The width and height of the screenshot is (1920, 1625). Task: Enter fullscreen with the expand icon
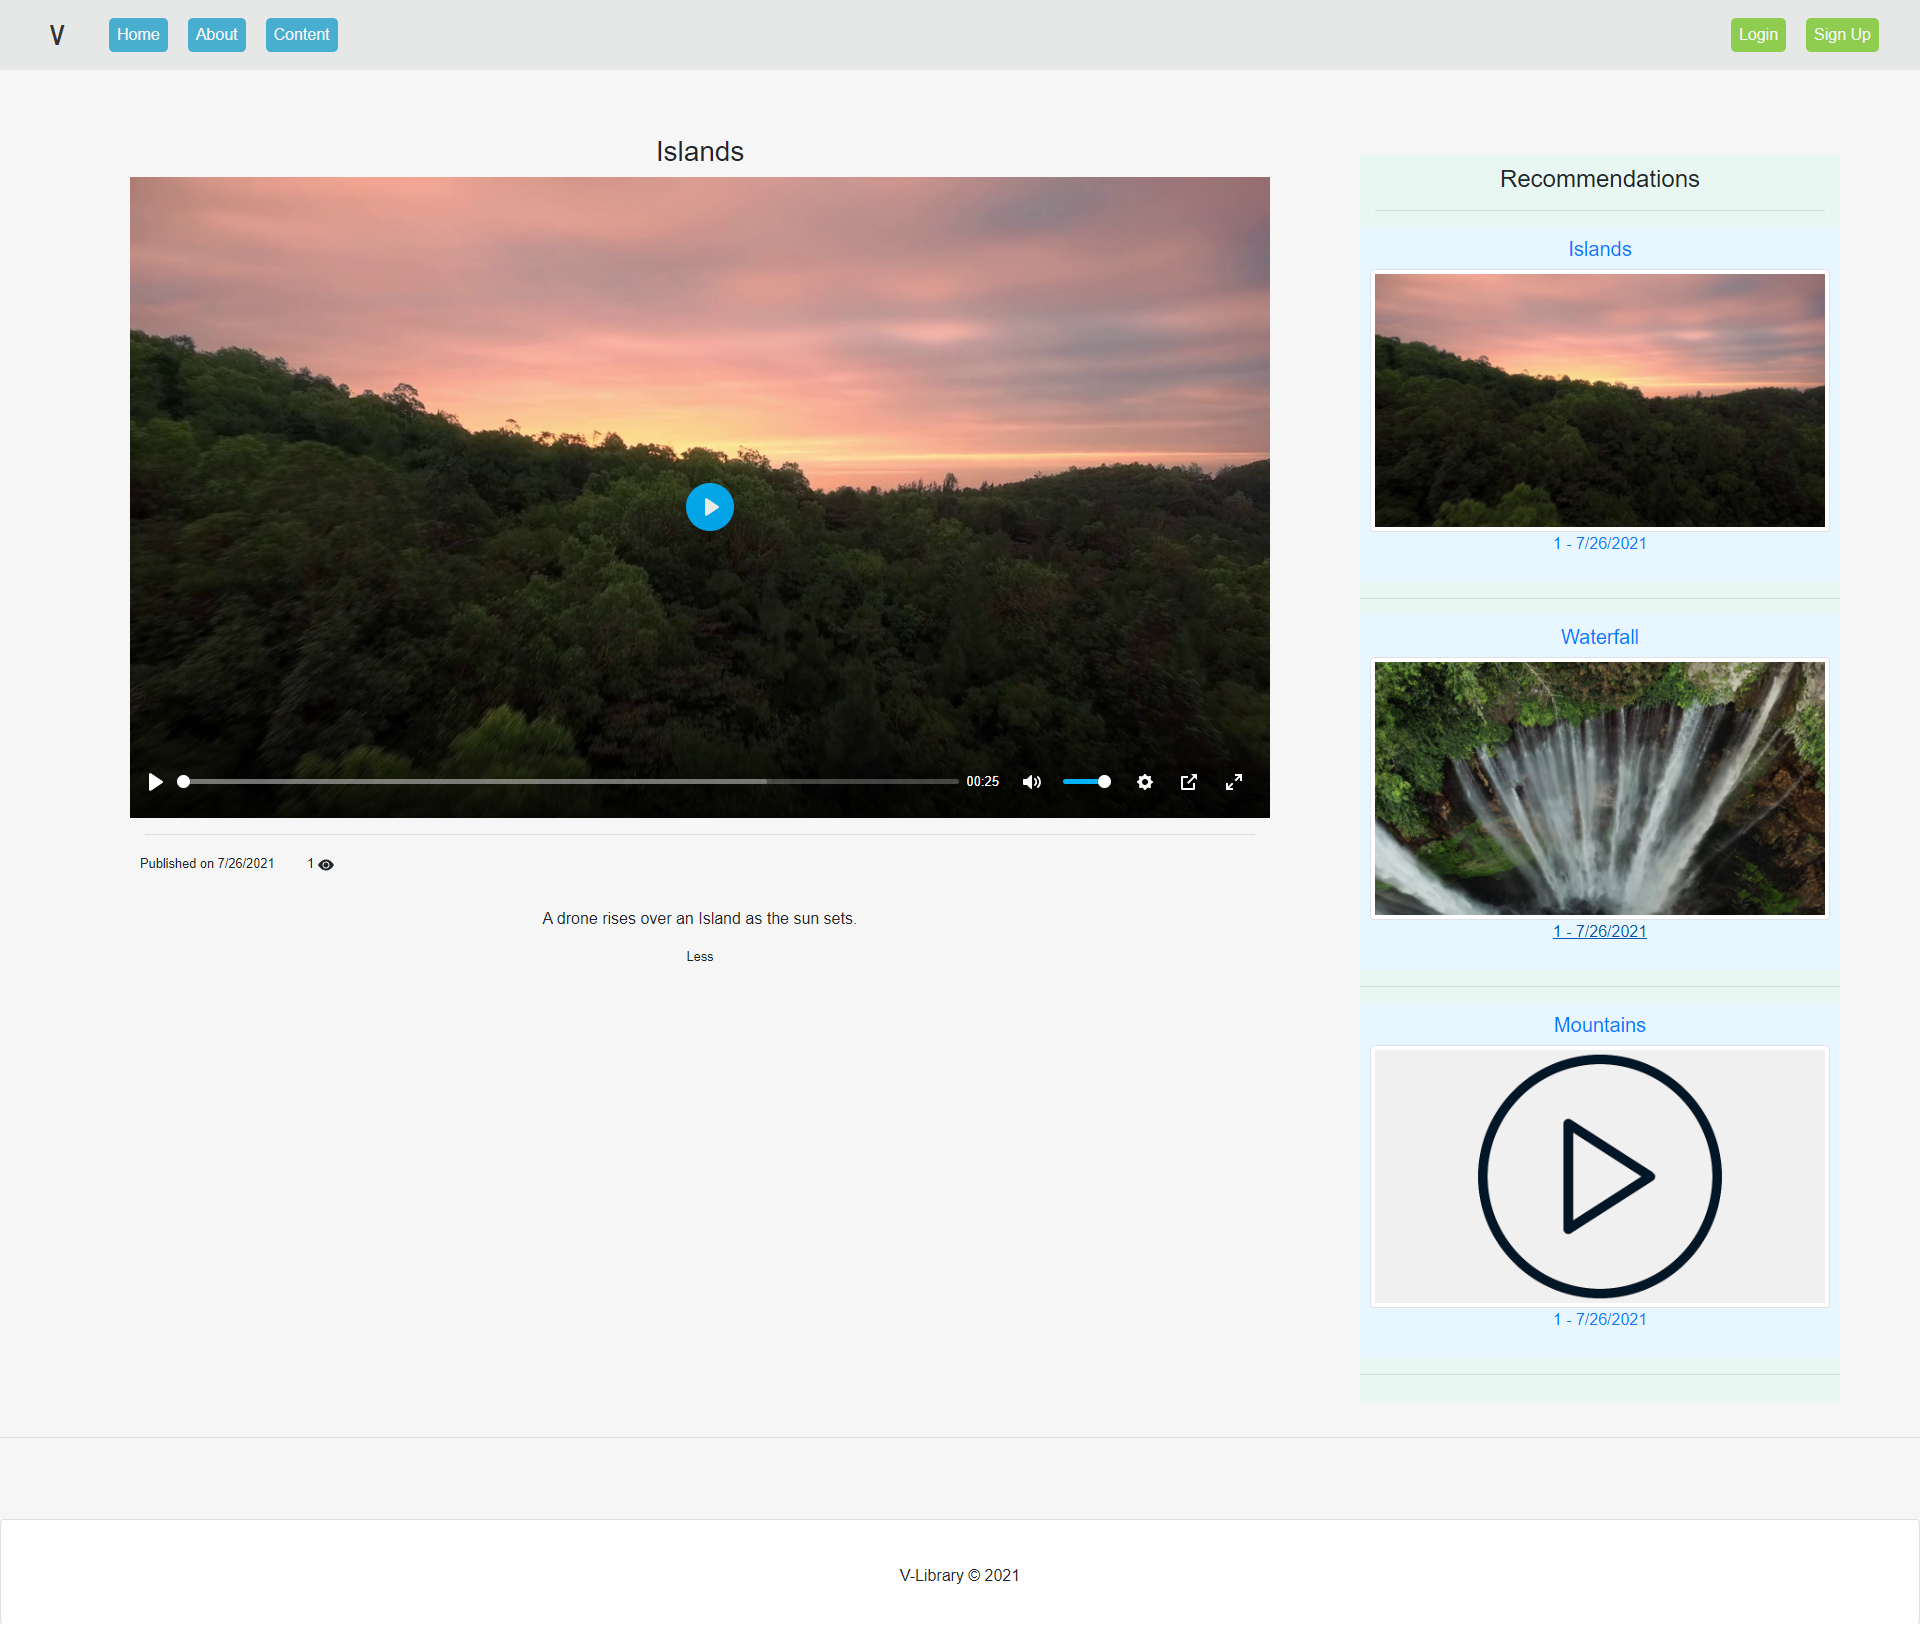click(1234, 782)
